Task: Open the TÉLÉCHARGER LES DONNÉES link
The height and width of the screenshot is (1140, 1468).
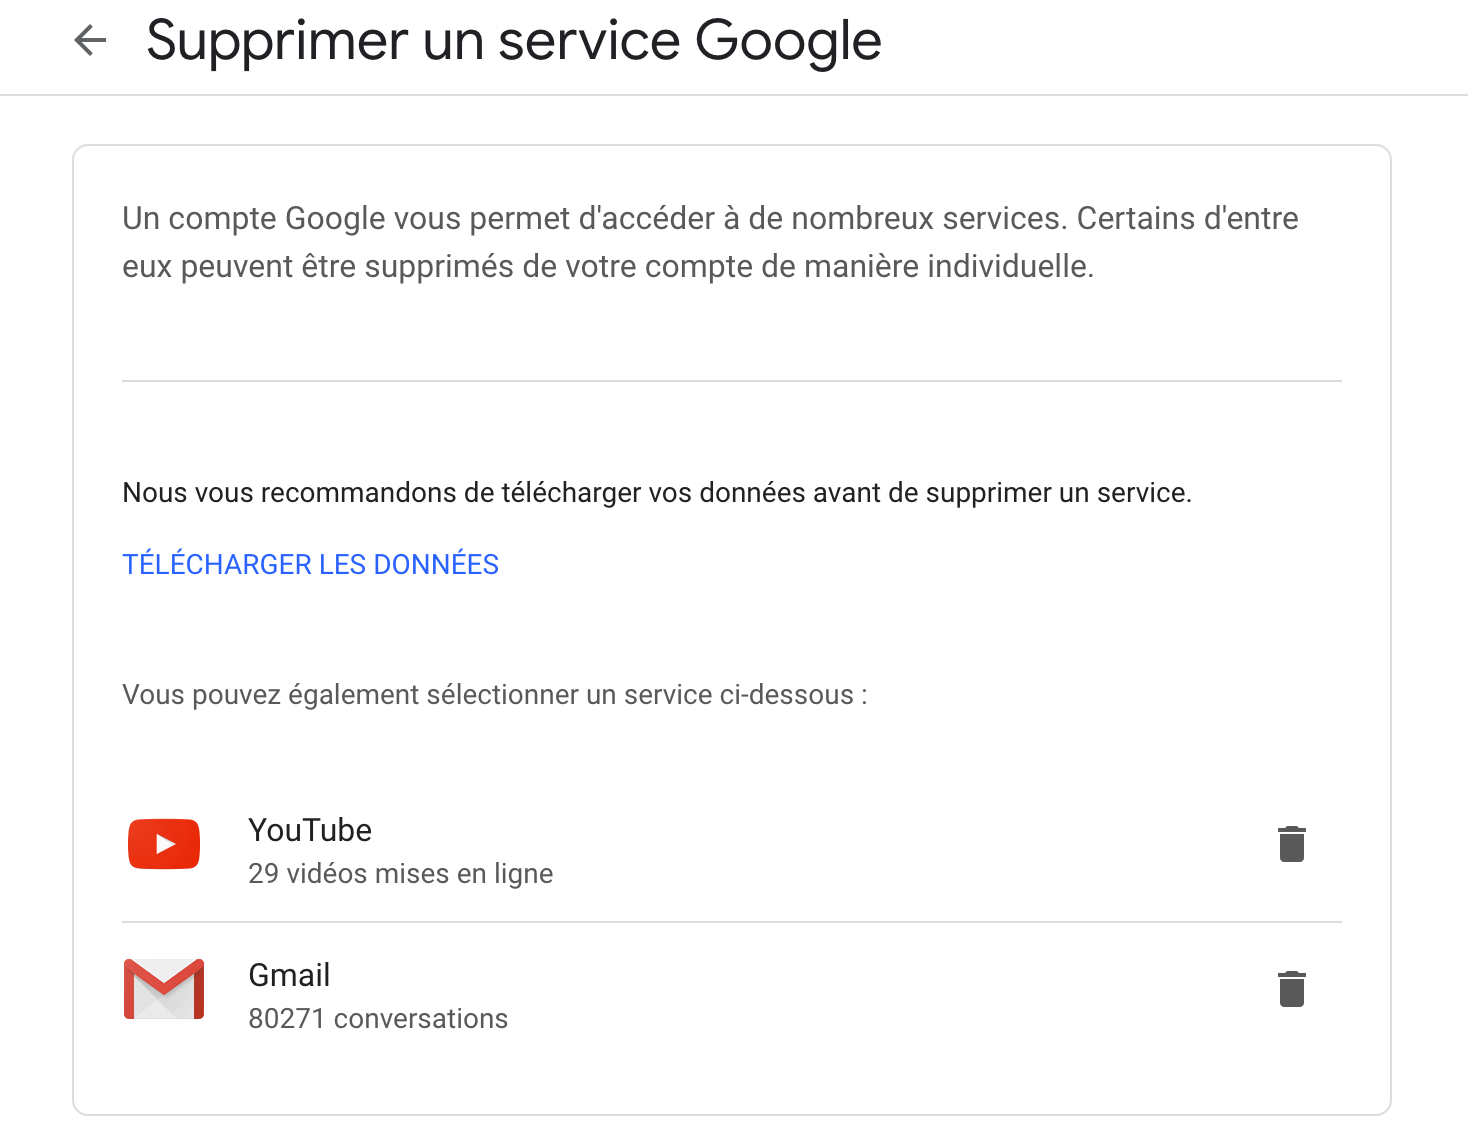Action: [310, 564]
